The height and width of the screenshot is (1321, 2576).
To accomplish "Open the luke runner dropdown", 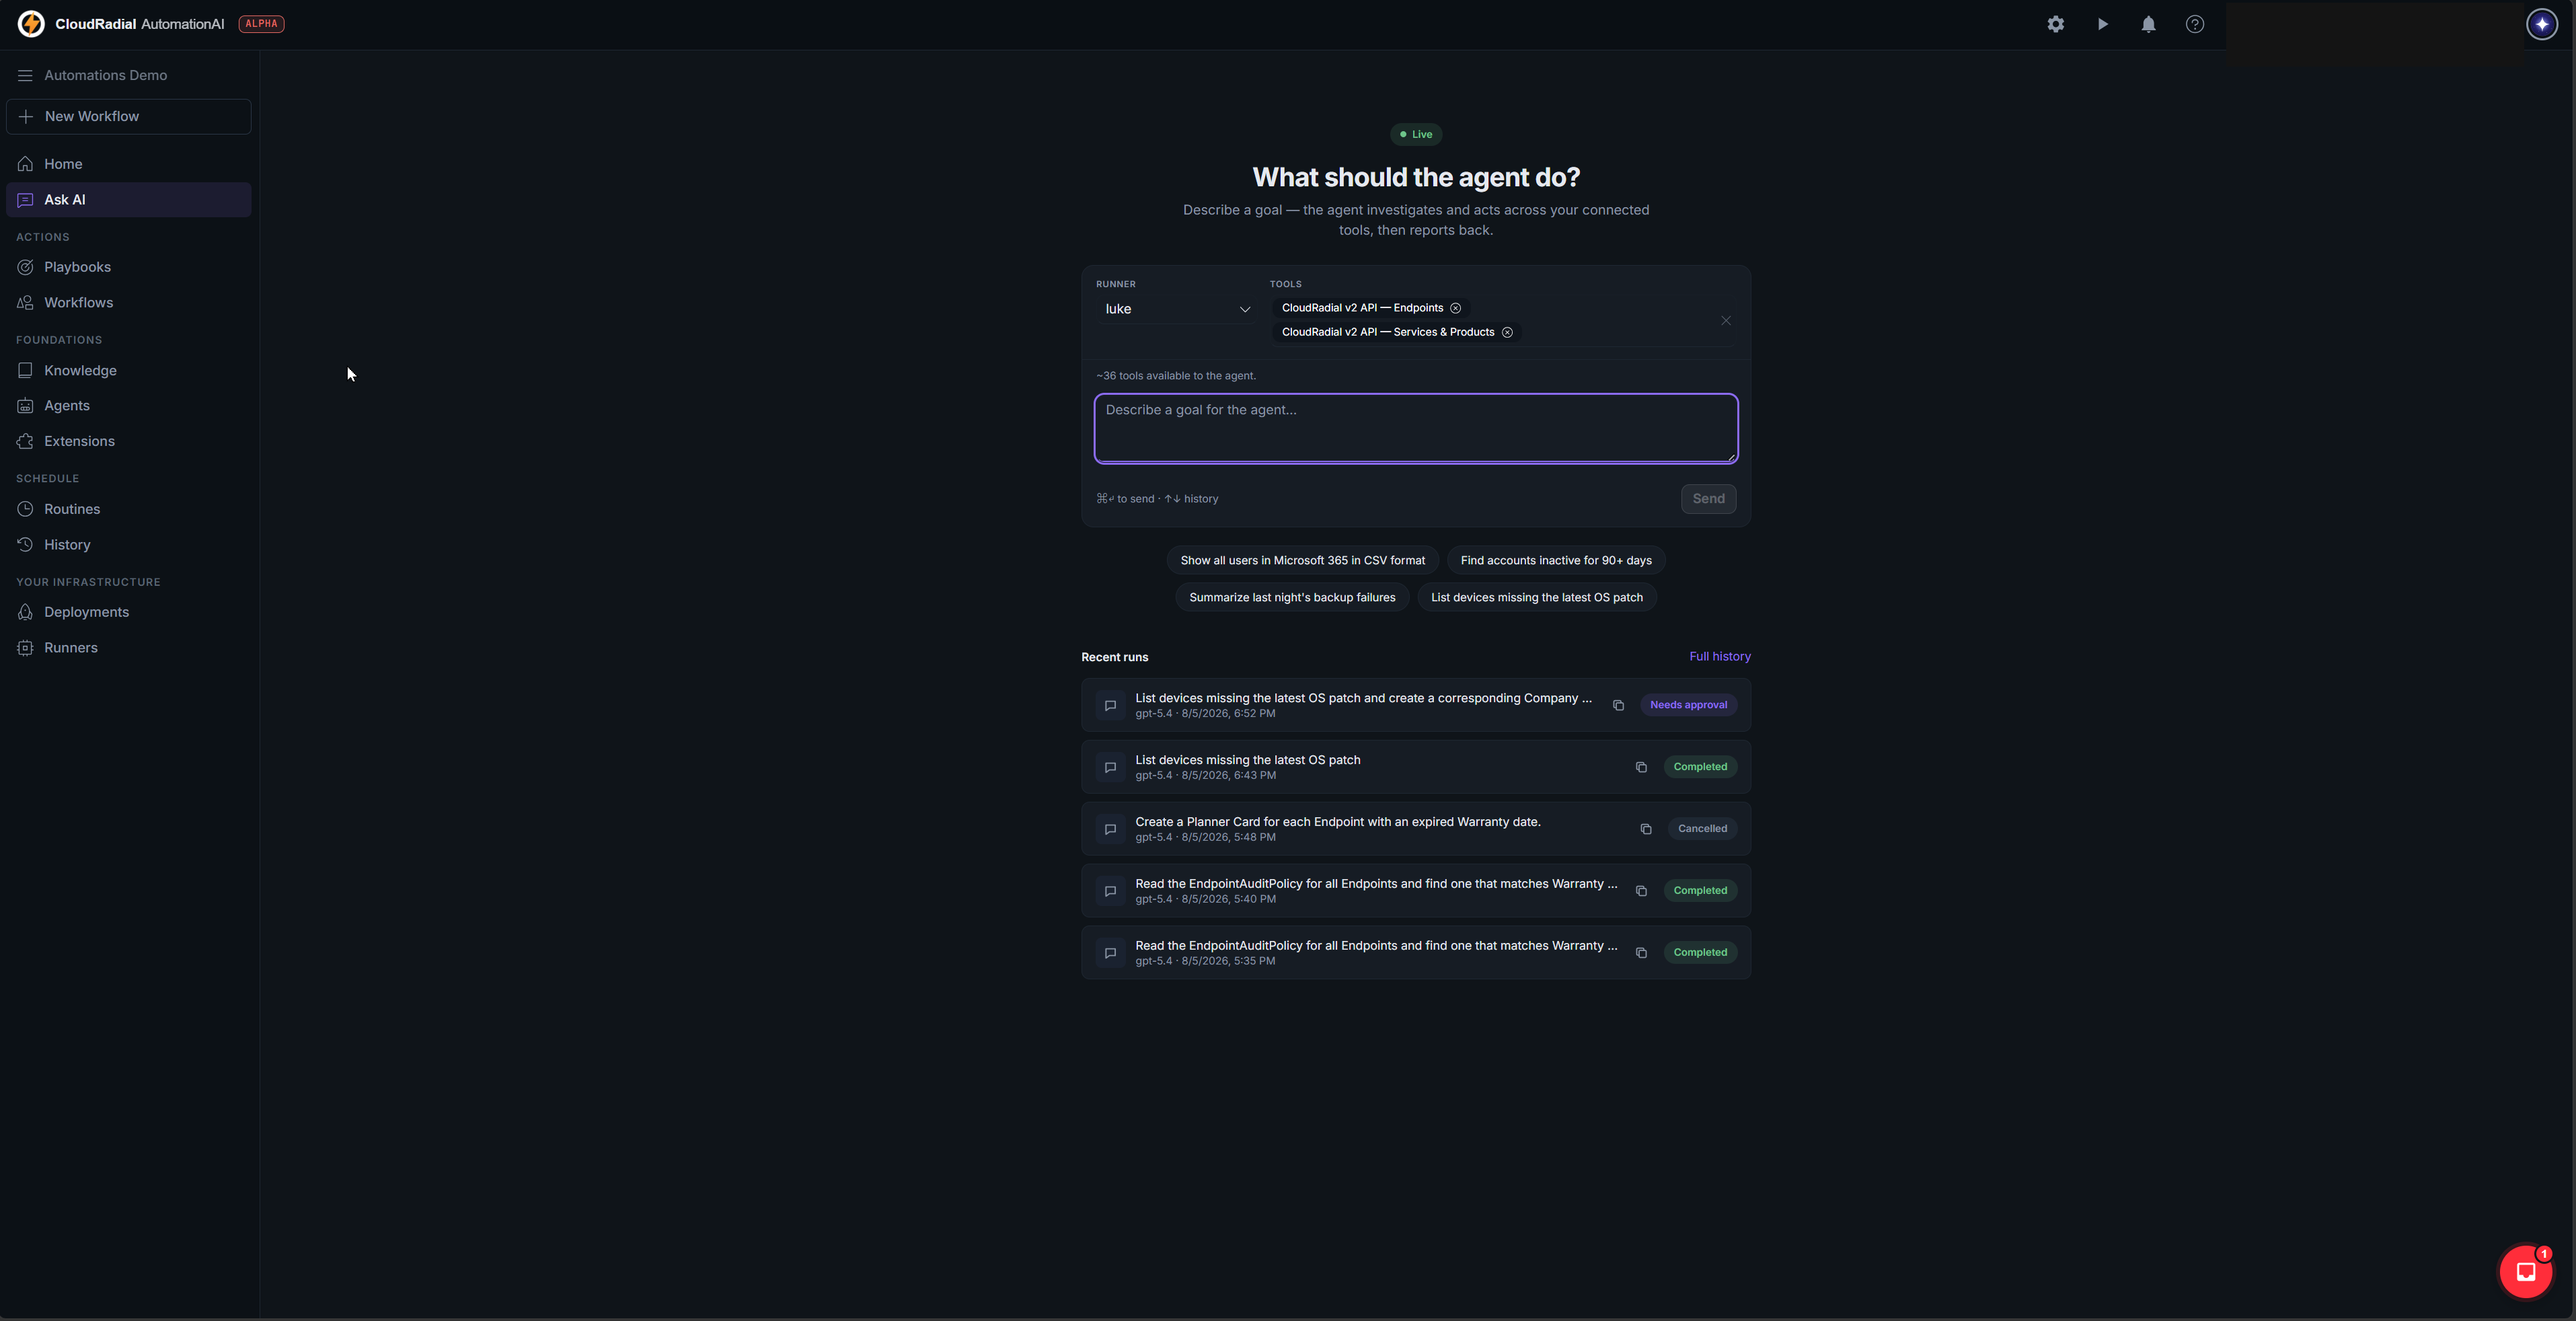I will [1176, 309].
